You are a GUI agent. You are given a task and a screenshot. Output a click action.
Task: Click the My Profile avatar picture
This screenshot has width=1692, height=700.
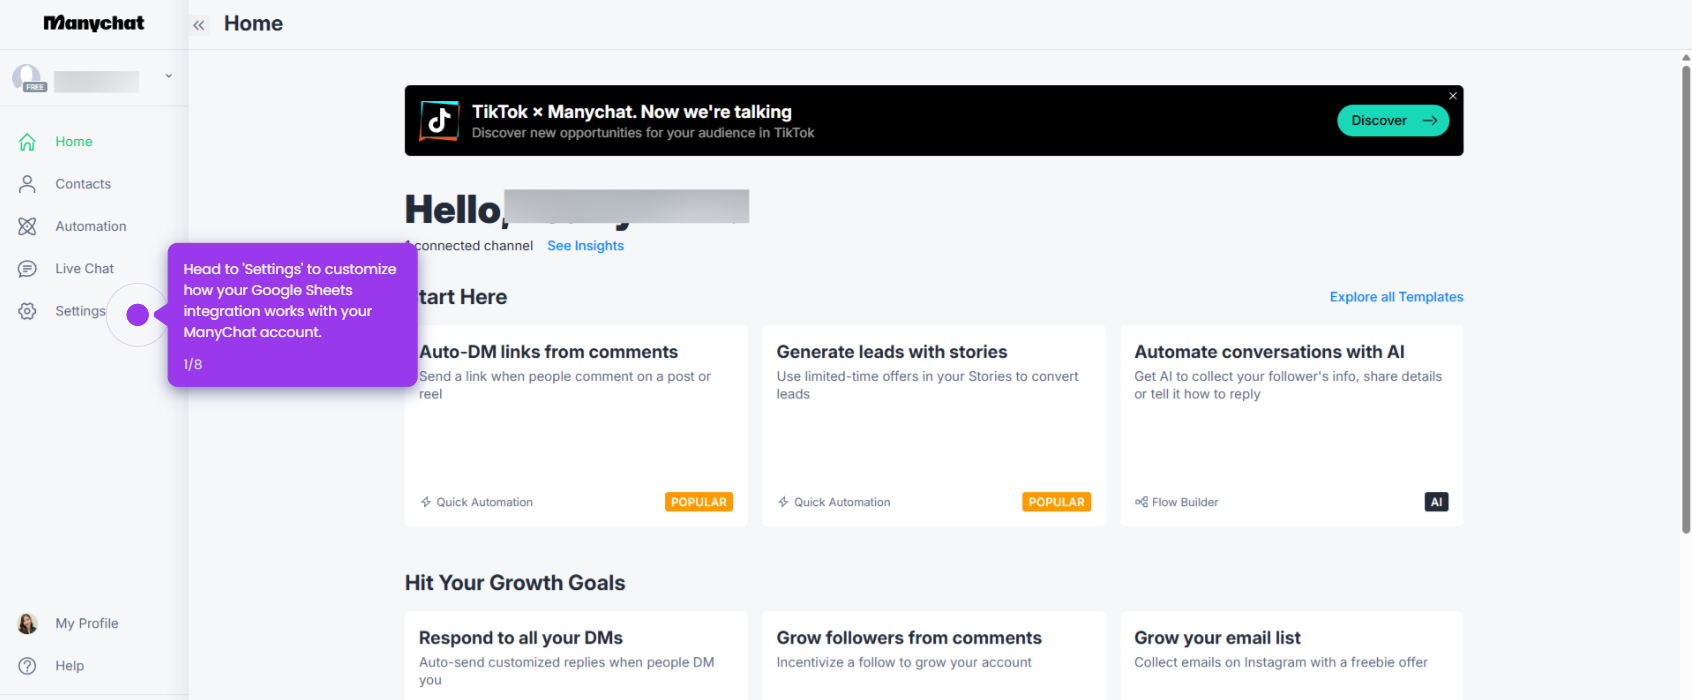27,624
